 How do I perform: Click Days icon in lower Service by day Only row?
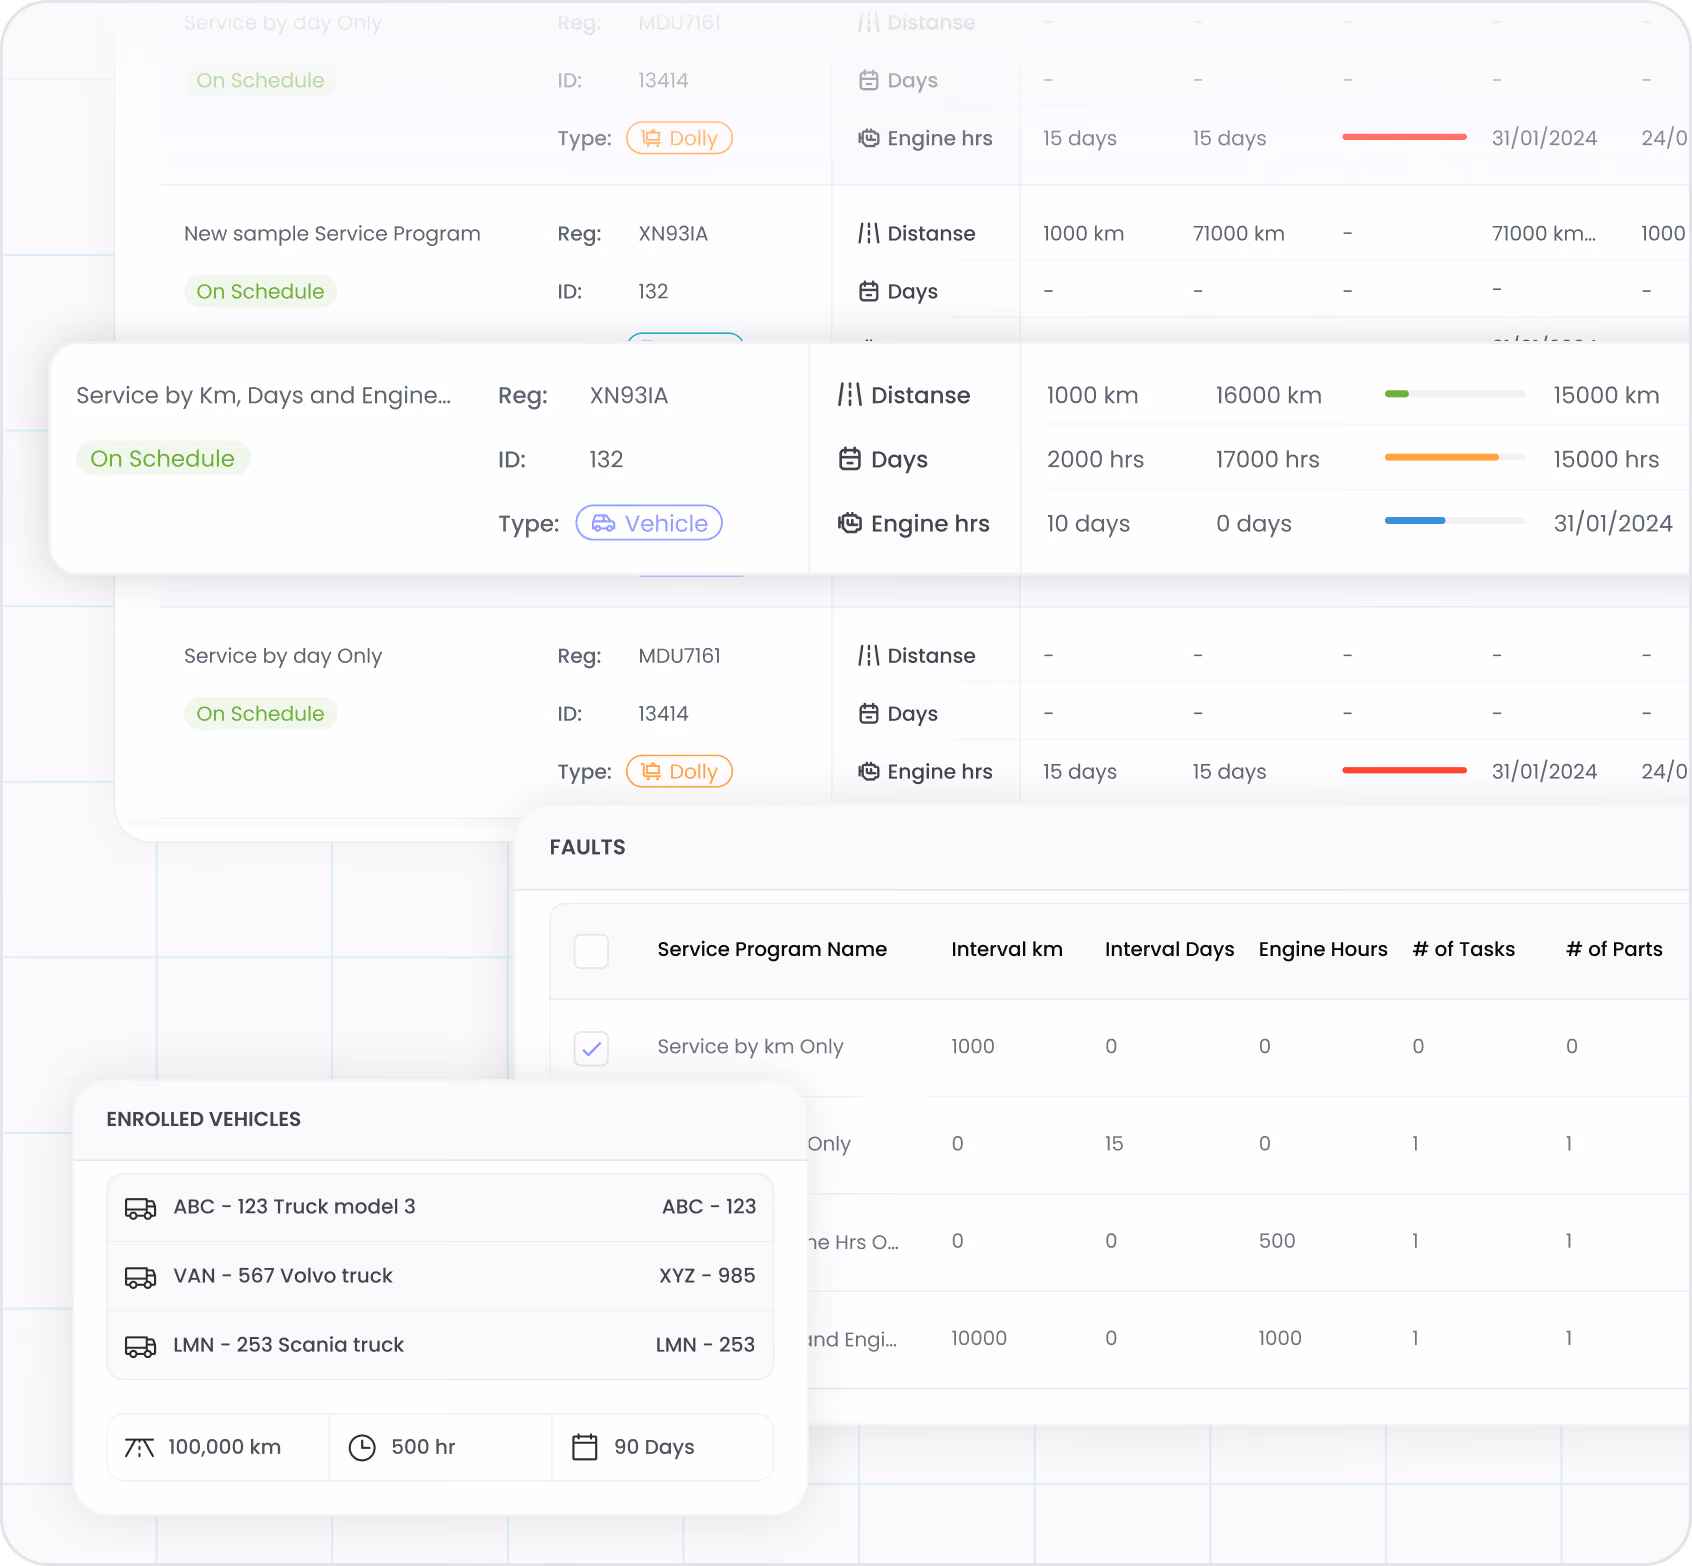[868, 713]
